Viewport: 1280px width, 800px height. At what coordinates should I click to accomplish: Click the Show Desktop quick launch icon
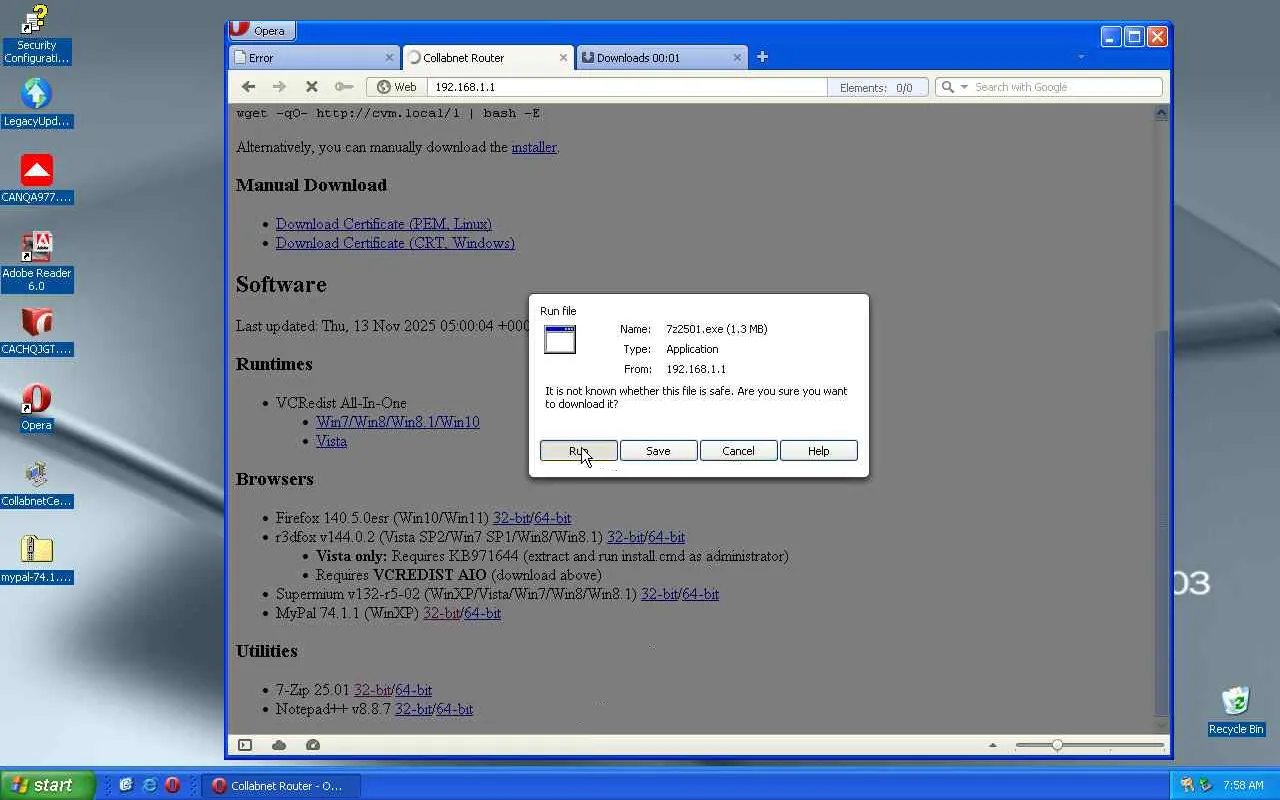point(126,785)
